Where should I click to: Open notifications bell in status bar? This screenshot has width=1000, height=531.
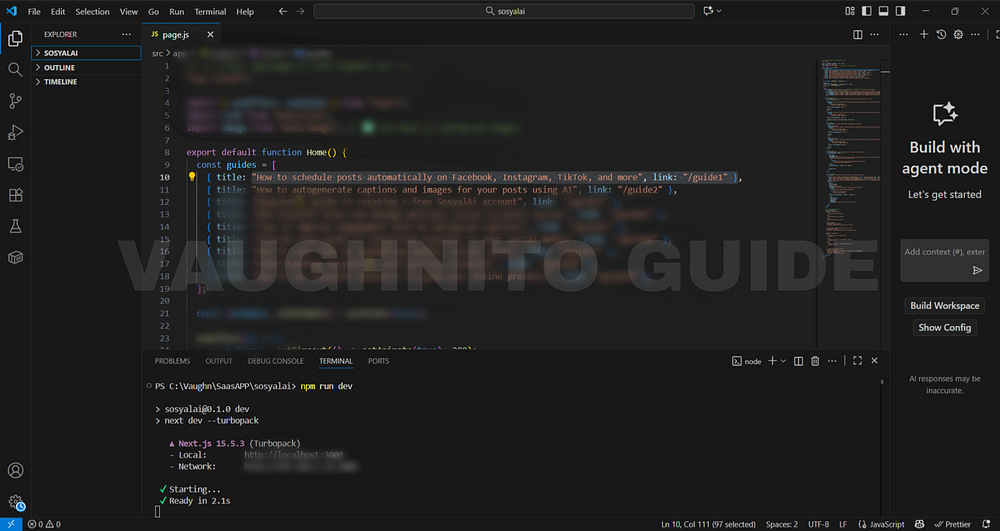[x=986, y=524]
